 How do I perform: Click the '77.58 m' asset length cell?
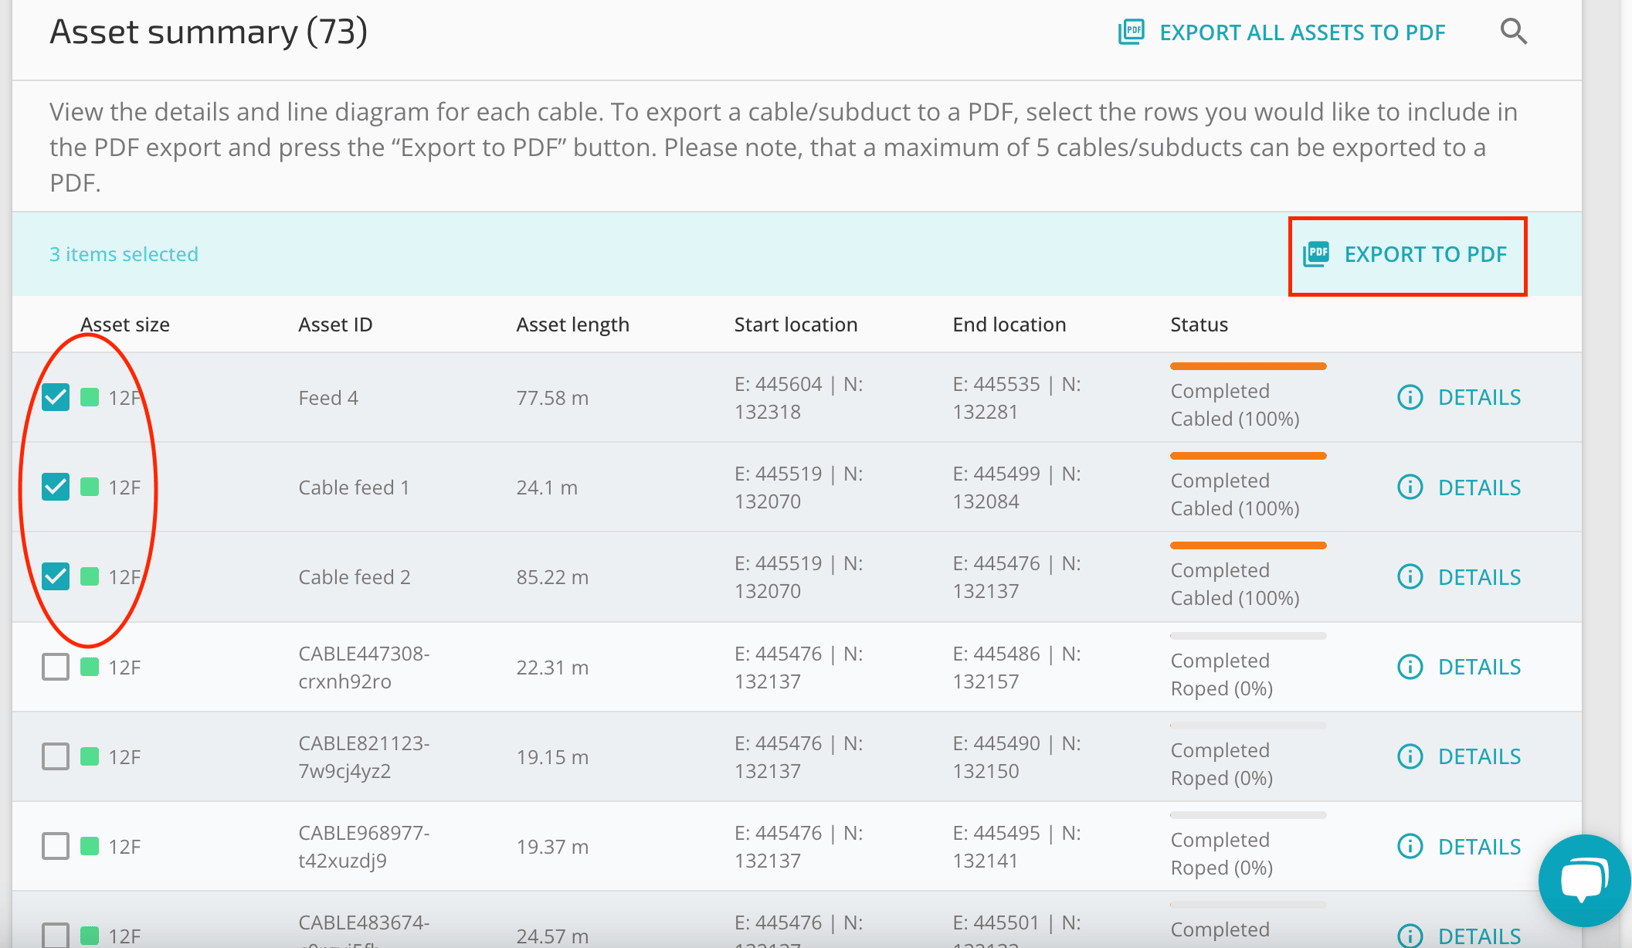coord(552,397)
